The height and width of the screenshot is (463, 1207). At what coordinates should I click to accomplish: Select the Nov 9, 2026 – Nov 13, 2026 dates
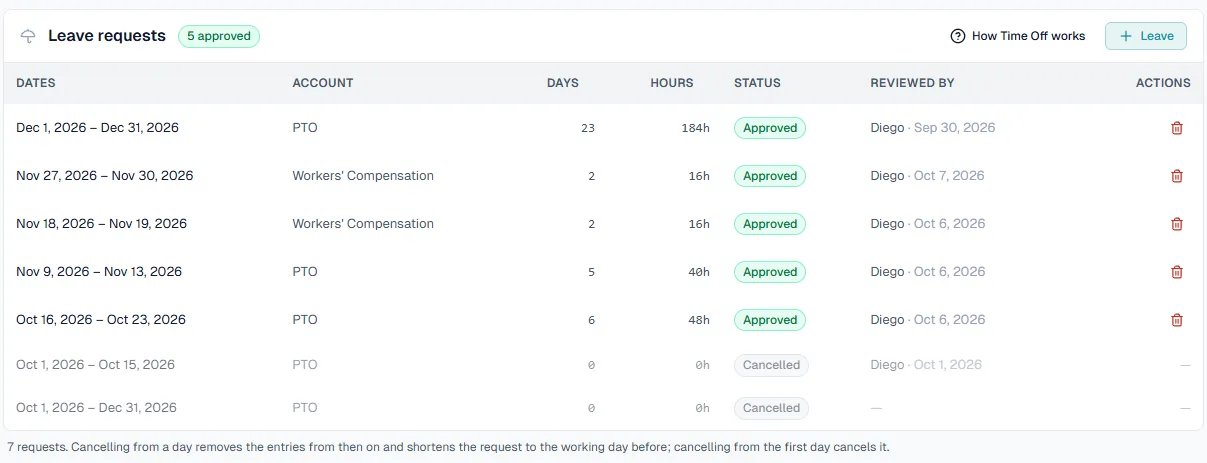pyautogui.click(x=99, y=272)
